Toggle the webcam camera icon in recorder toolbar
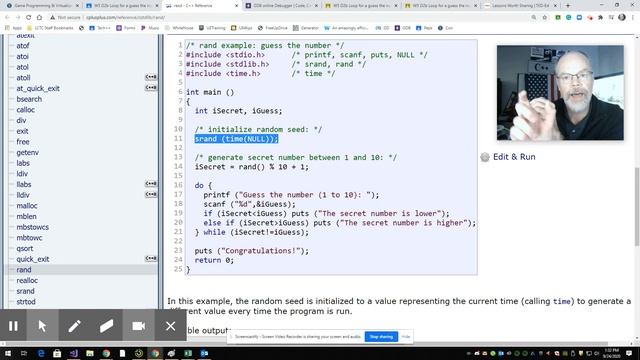The image size is (640, 360). click(x=138, y=326)
